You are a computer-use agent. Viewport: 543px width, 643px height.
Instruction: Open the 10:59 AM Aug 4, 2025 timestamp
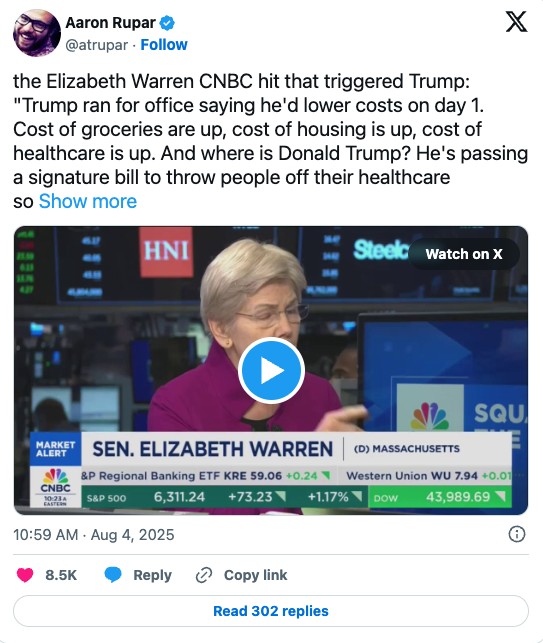pyautogui.click(x=94, y=535)
